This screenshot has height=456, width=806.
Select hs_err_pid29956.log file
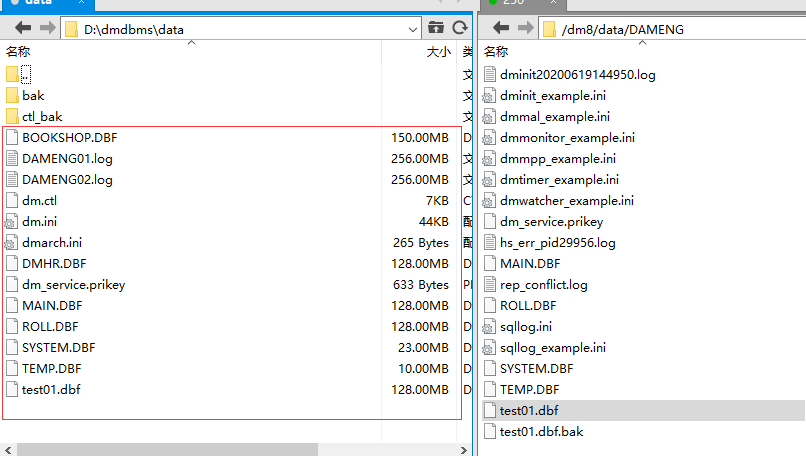pos(557,243)
